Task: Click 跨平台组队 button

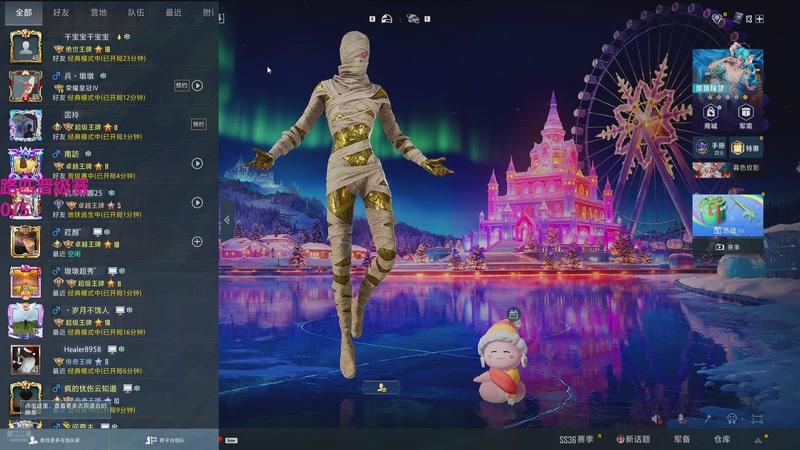Action: click(x=165, y=440)
